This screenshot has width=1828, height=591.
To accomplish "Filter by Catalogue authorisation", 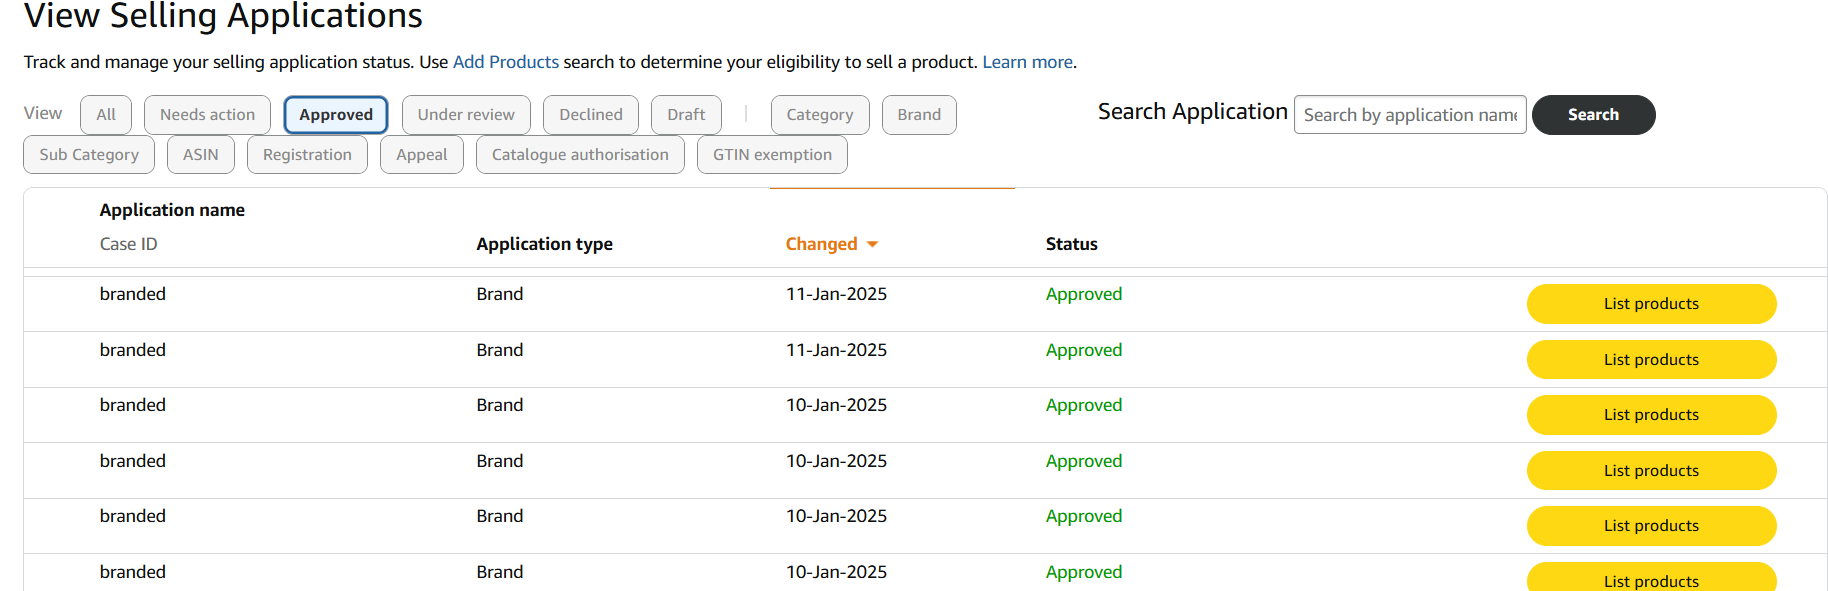I will coord(580,155).
